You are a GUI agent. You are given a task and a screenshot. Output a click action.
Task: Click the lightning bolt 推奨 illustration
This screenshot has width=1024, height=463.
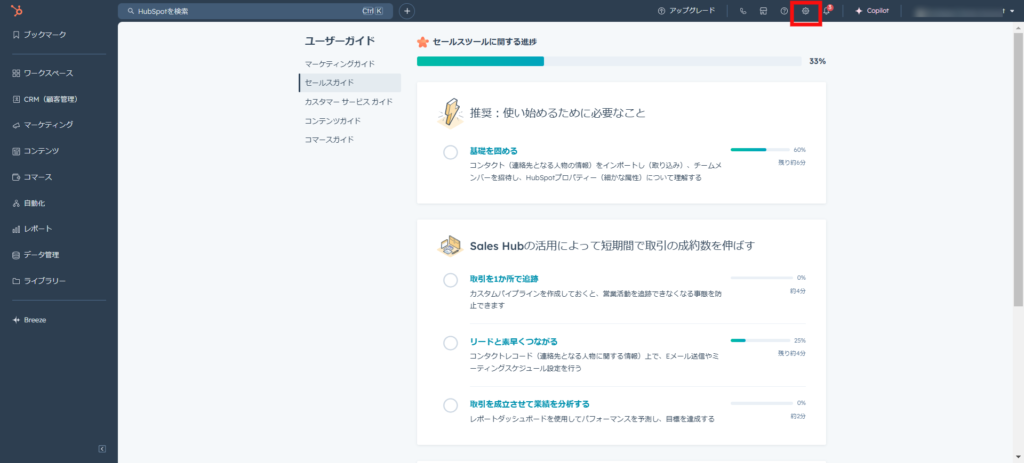click(x=451, y=112)
